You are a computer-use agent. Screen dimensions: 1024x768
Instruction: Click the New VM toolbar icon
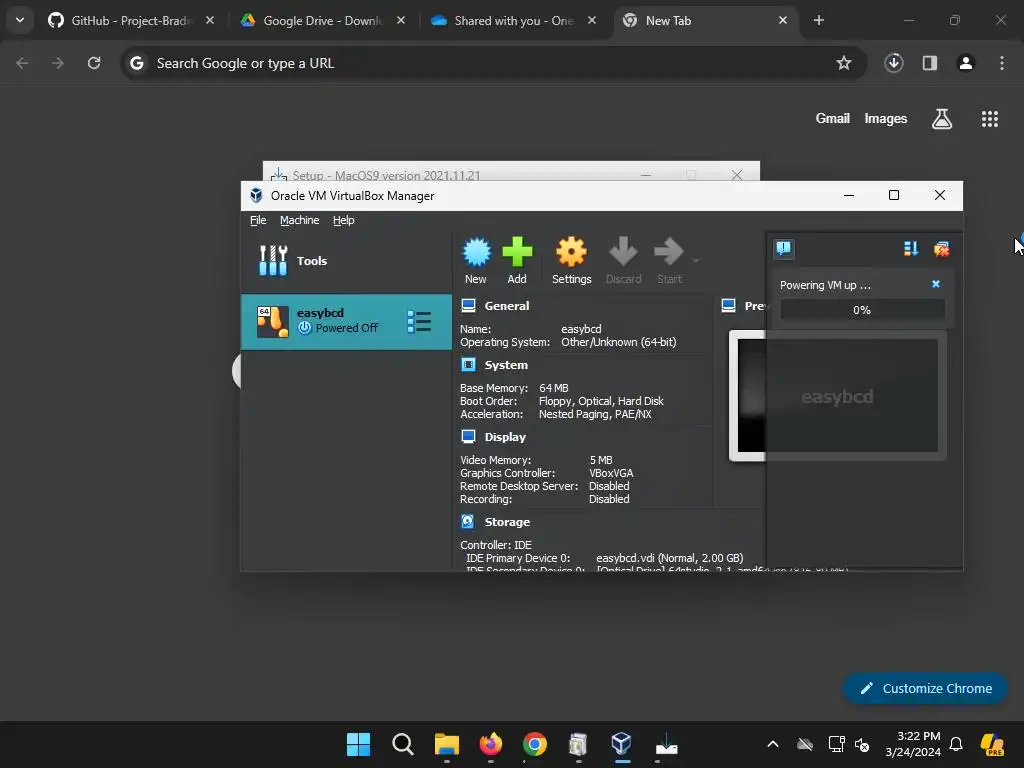(x=476, y=260)
